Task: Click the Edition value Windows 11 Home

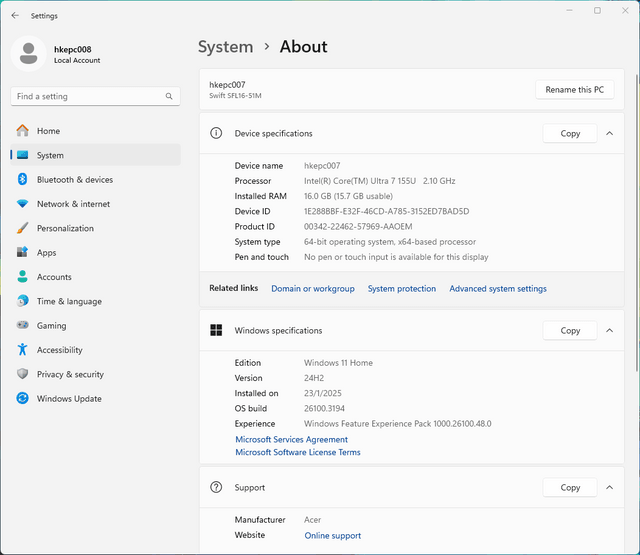Action: (x=338, y=362)
